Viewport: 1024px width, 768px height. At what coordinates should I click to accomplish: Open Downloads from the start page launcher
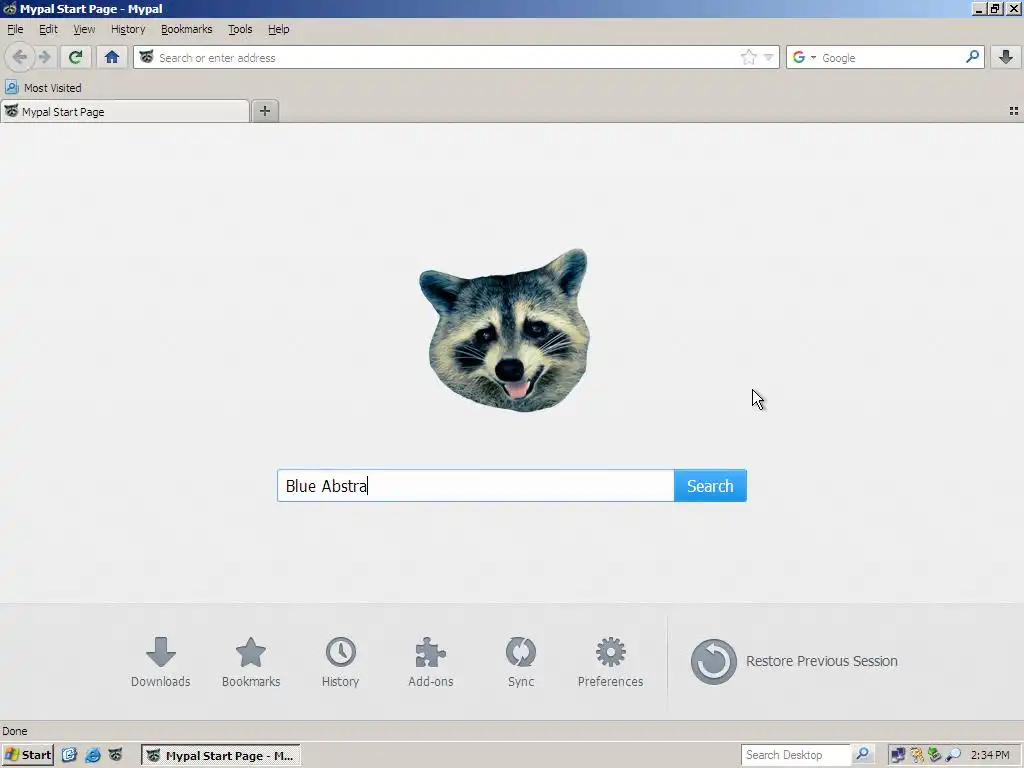(x=161, y=662)
